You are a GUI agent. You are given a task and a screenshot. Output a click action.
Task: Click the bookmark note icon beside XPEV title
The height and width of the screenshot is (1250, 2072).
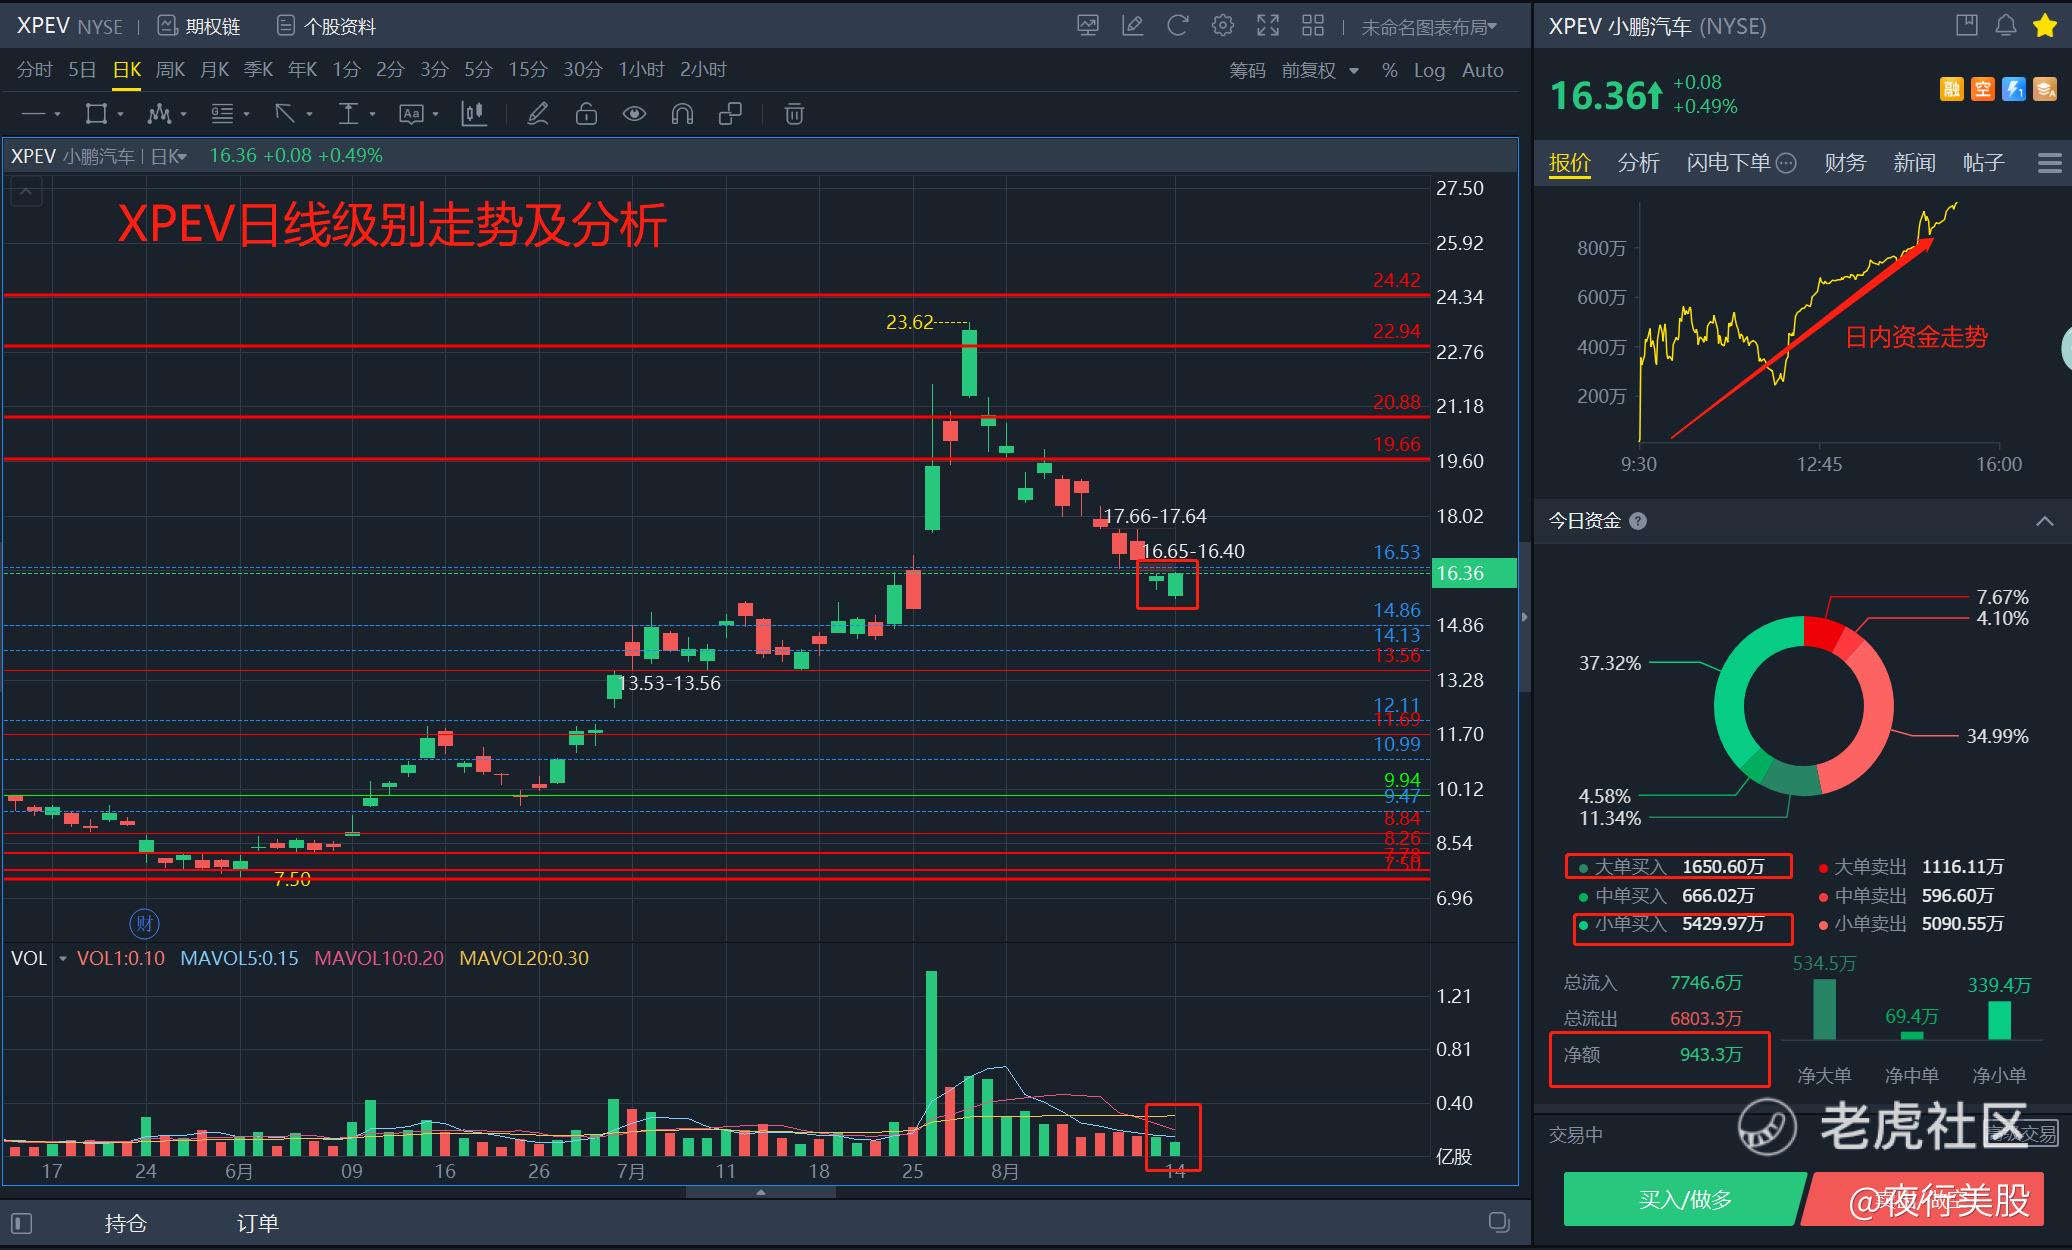[1966, 26]
